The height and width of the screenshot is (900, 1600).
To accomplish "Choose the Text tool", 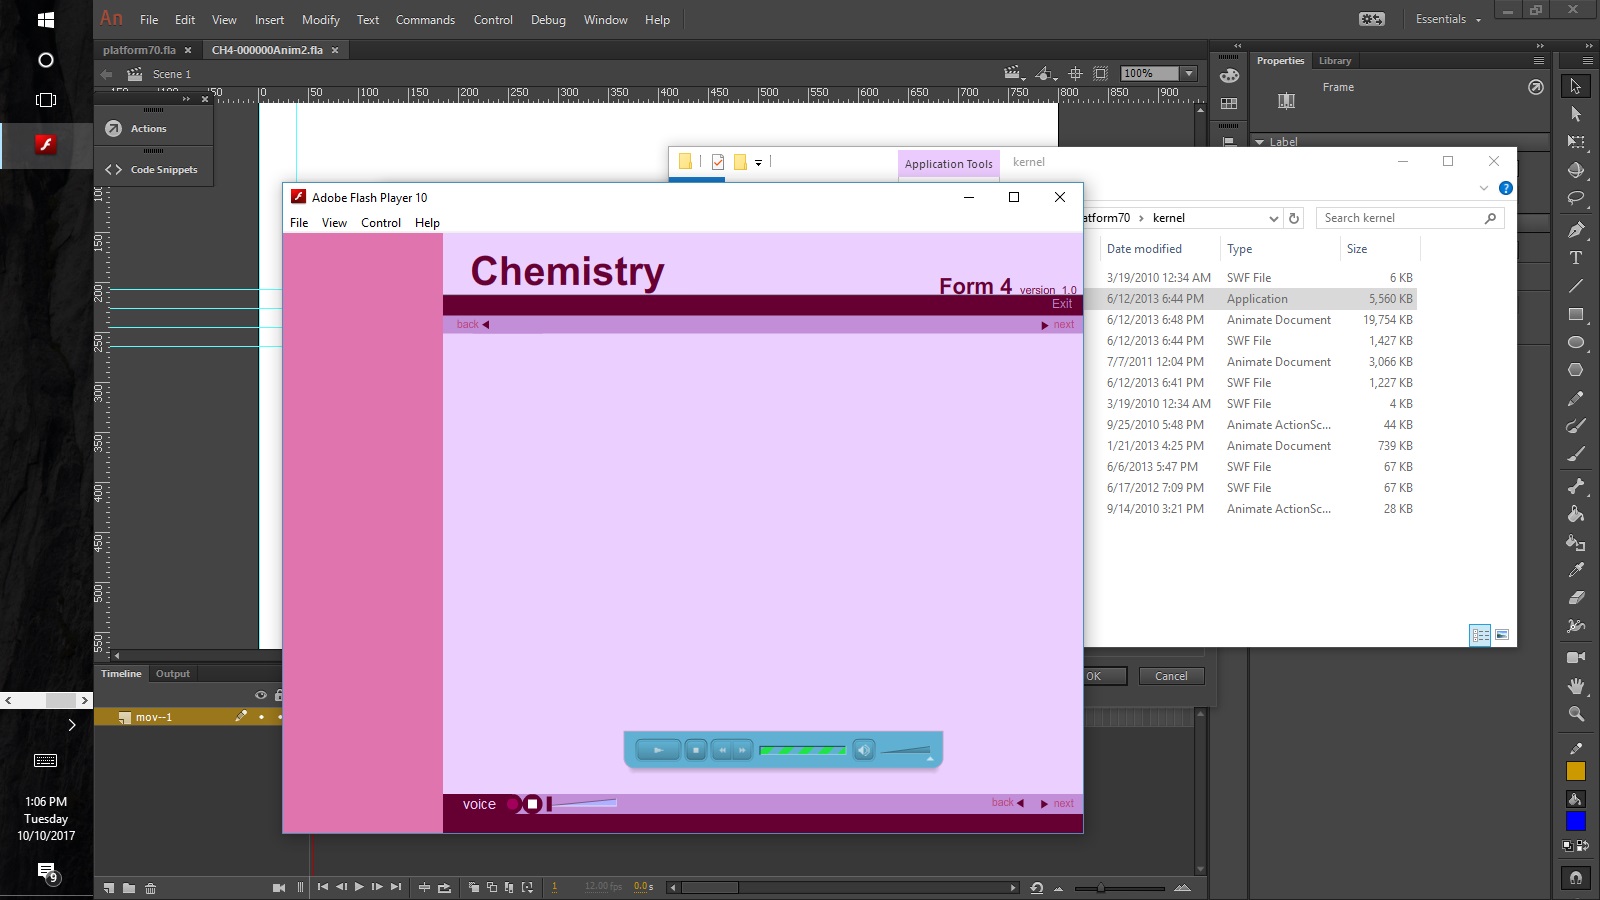I will [1576, 258].
